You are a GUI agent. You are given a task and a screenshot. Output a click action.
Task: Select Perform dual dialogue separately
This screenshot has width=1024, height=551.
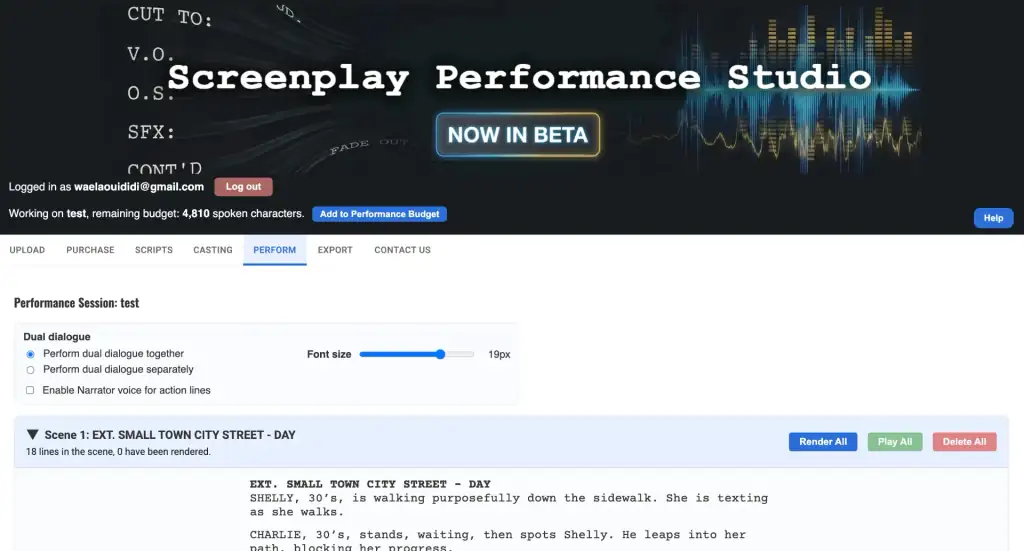click(30, 370)
